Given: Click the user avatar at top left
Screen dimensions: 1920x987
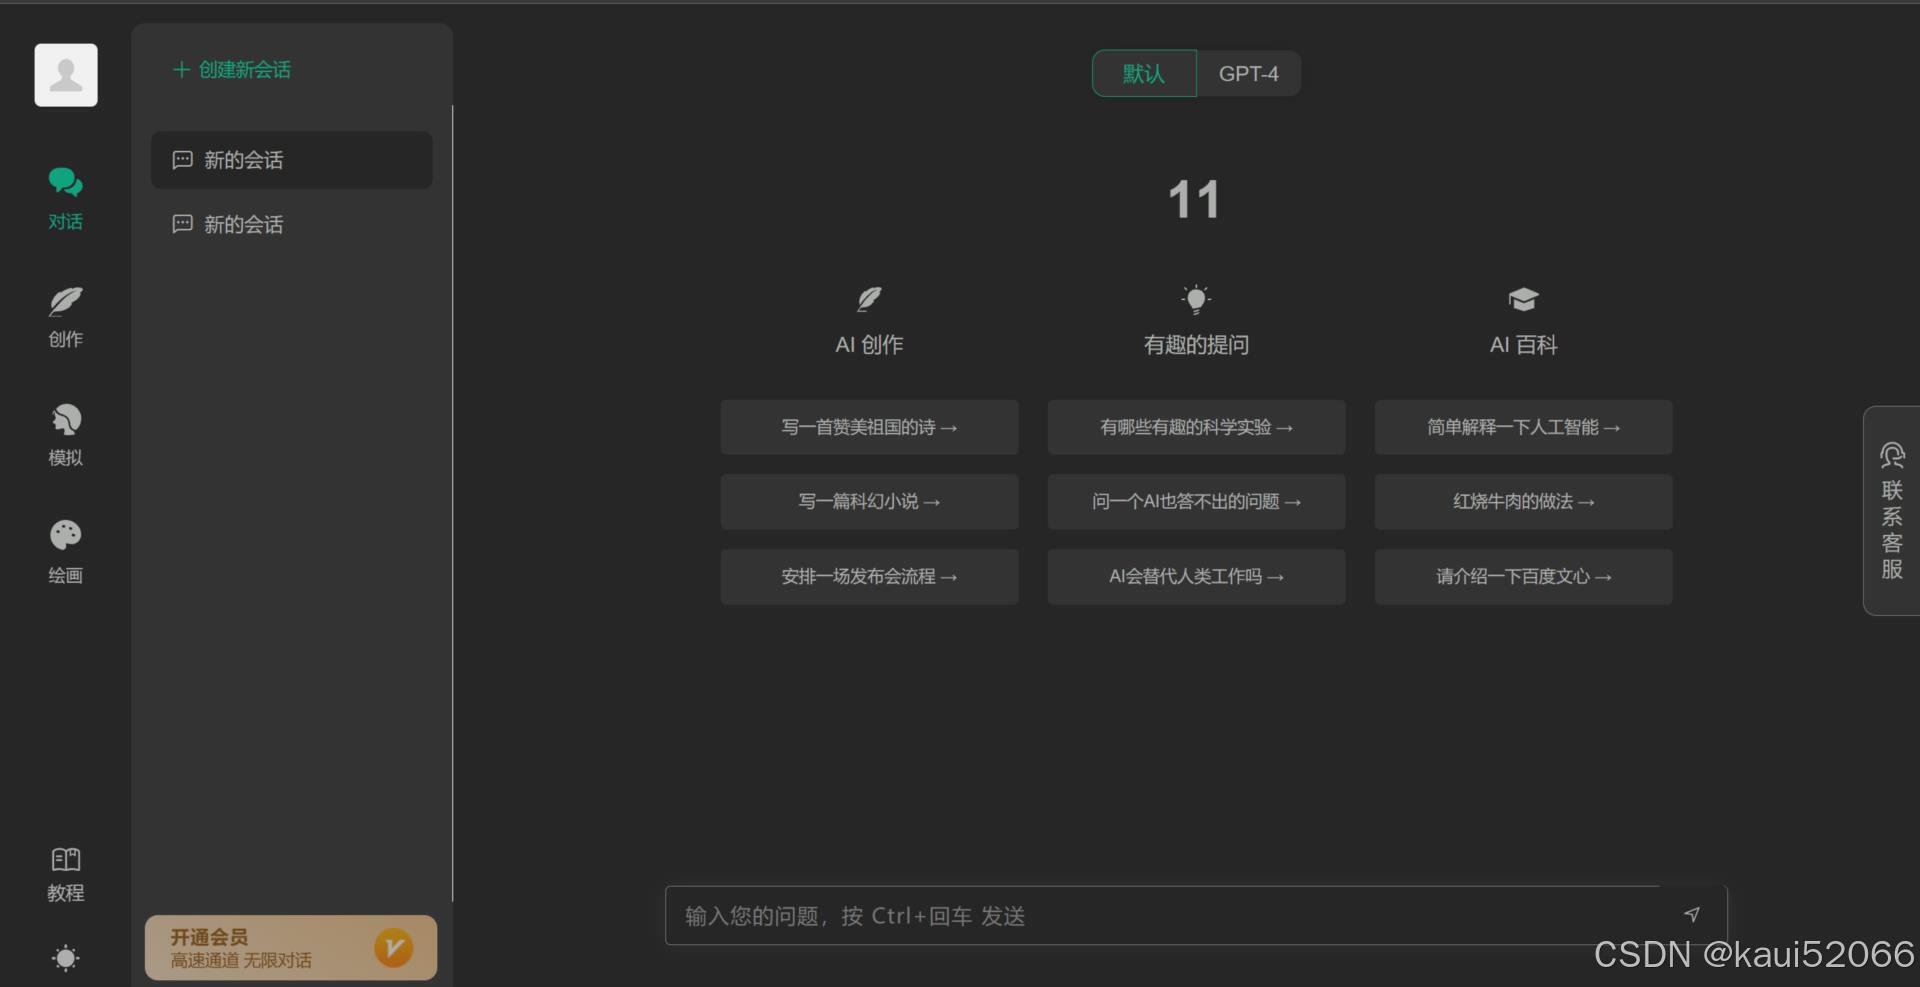Looking at the screenshot, I should tap(65, 74).
